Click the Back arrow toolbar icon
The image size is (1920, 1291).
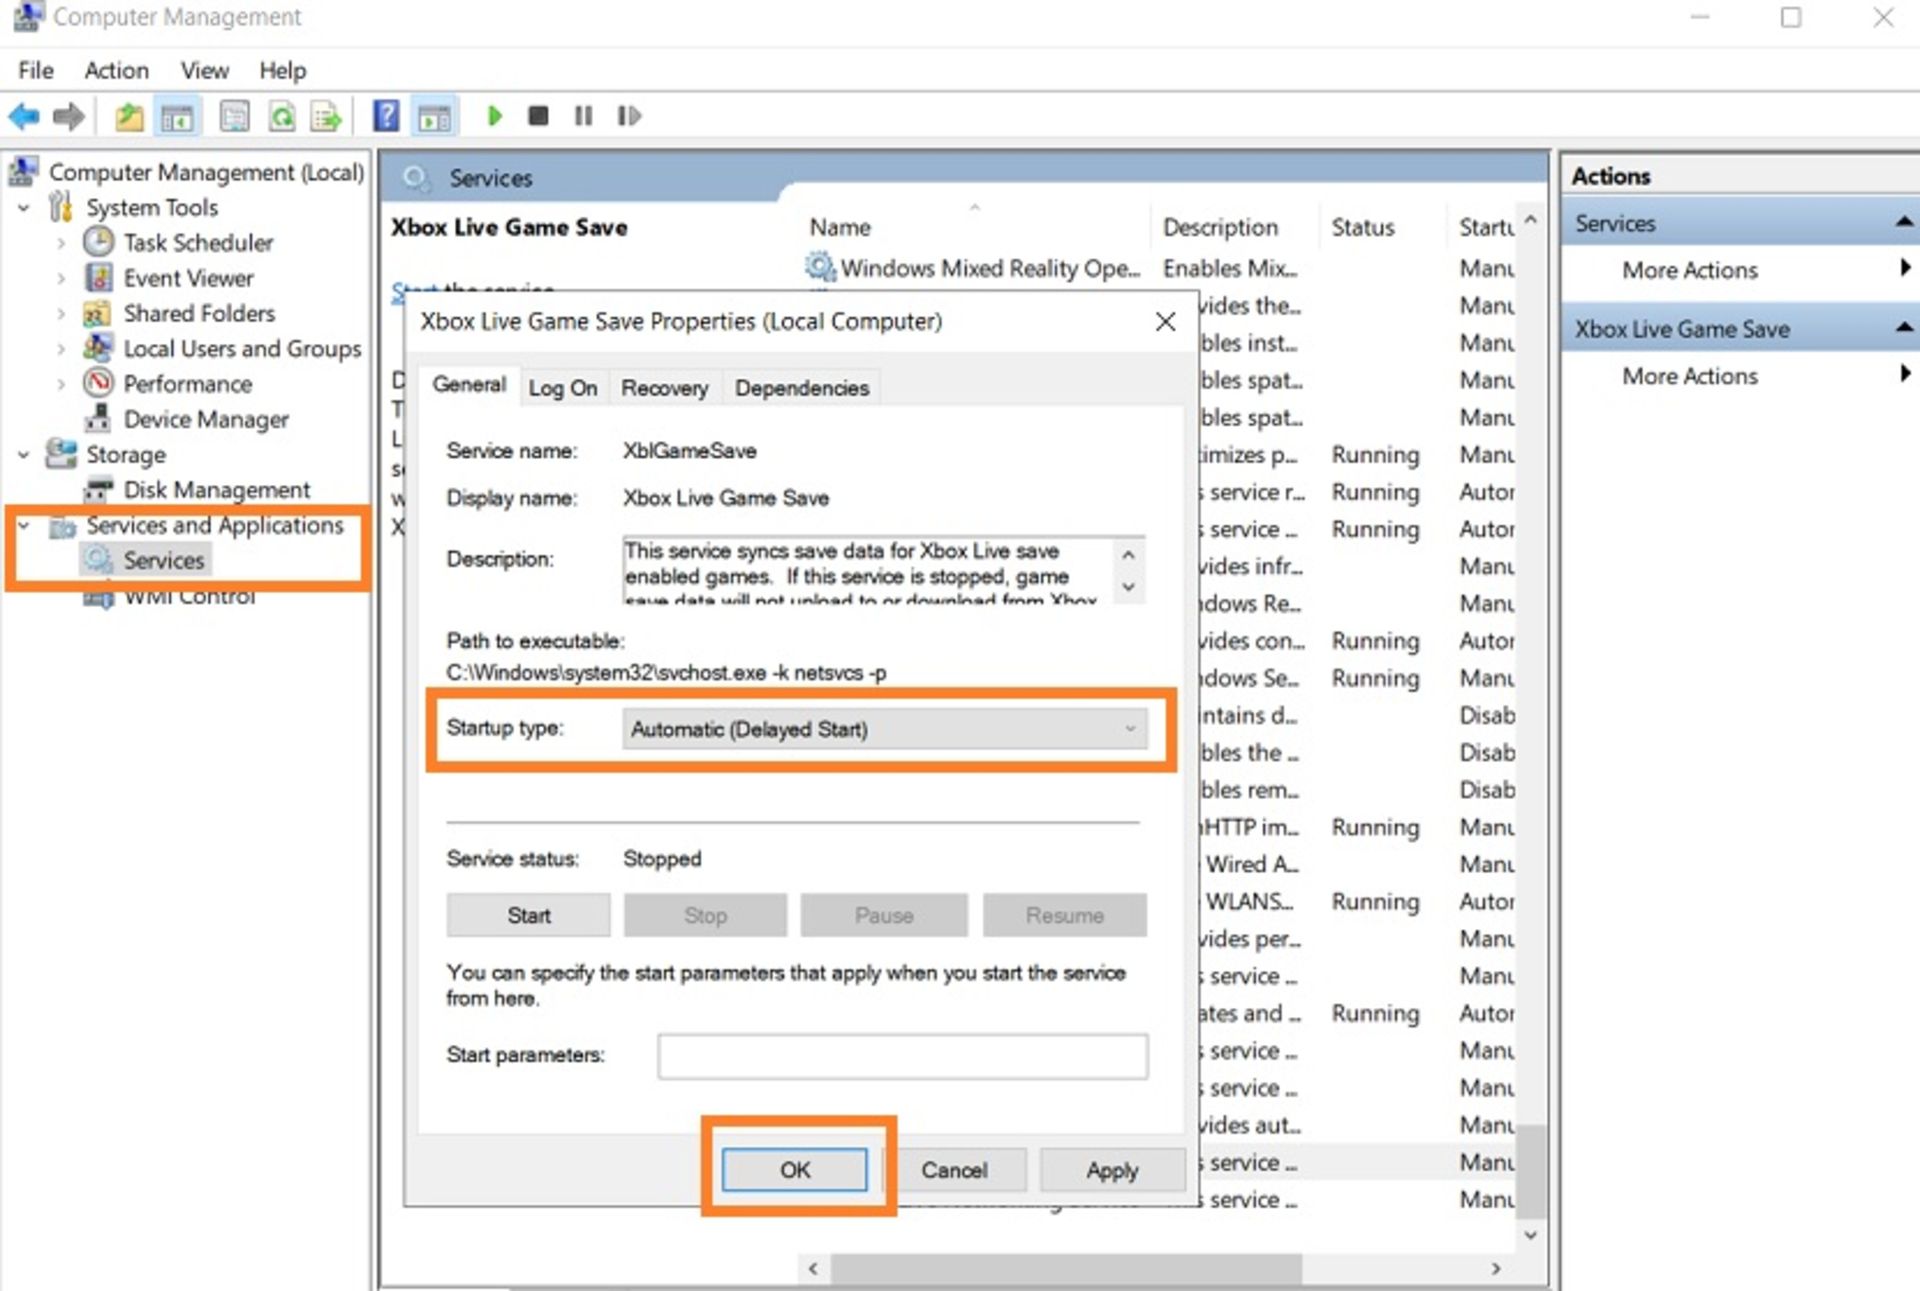(x=24, y=116)
